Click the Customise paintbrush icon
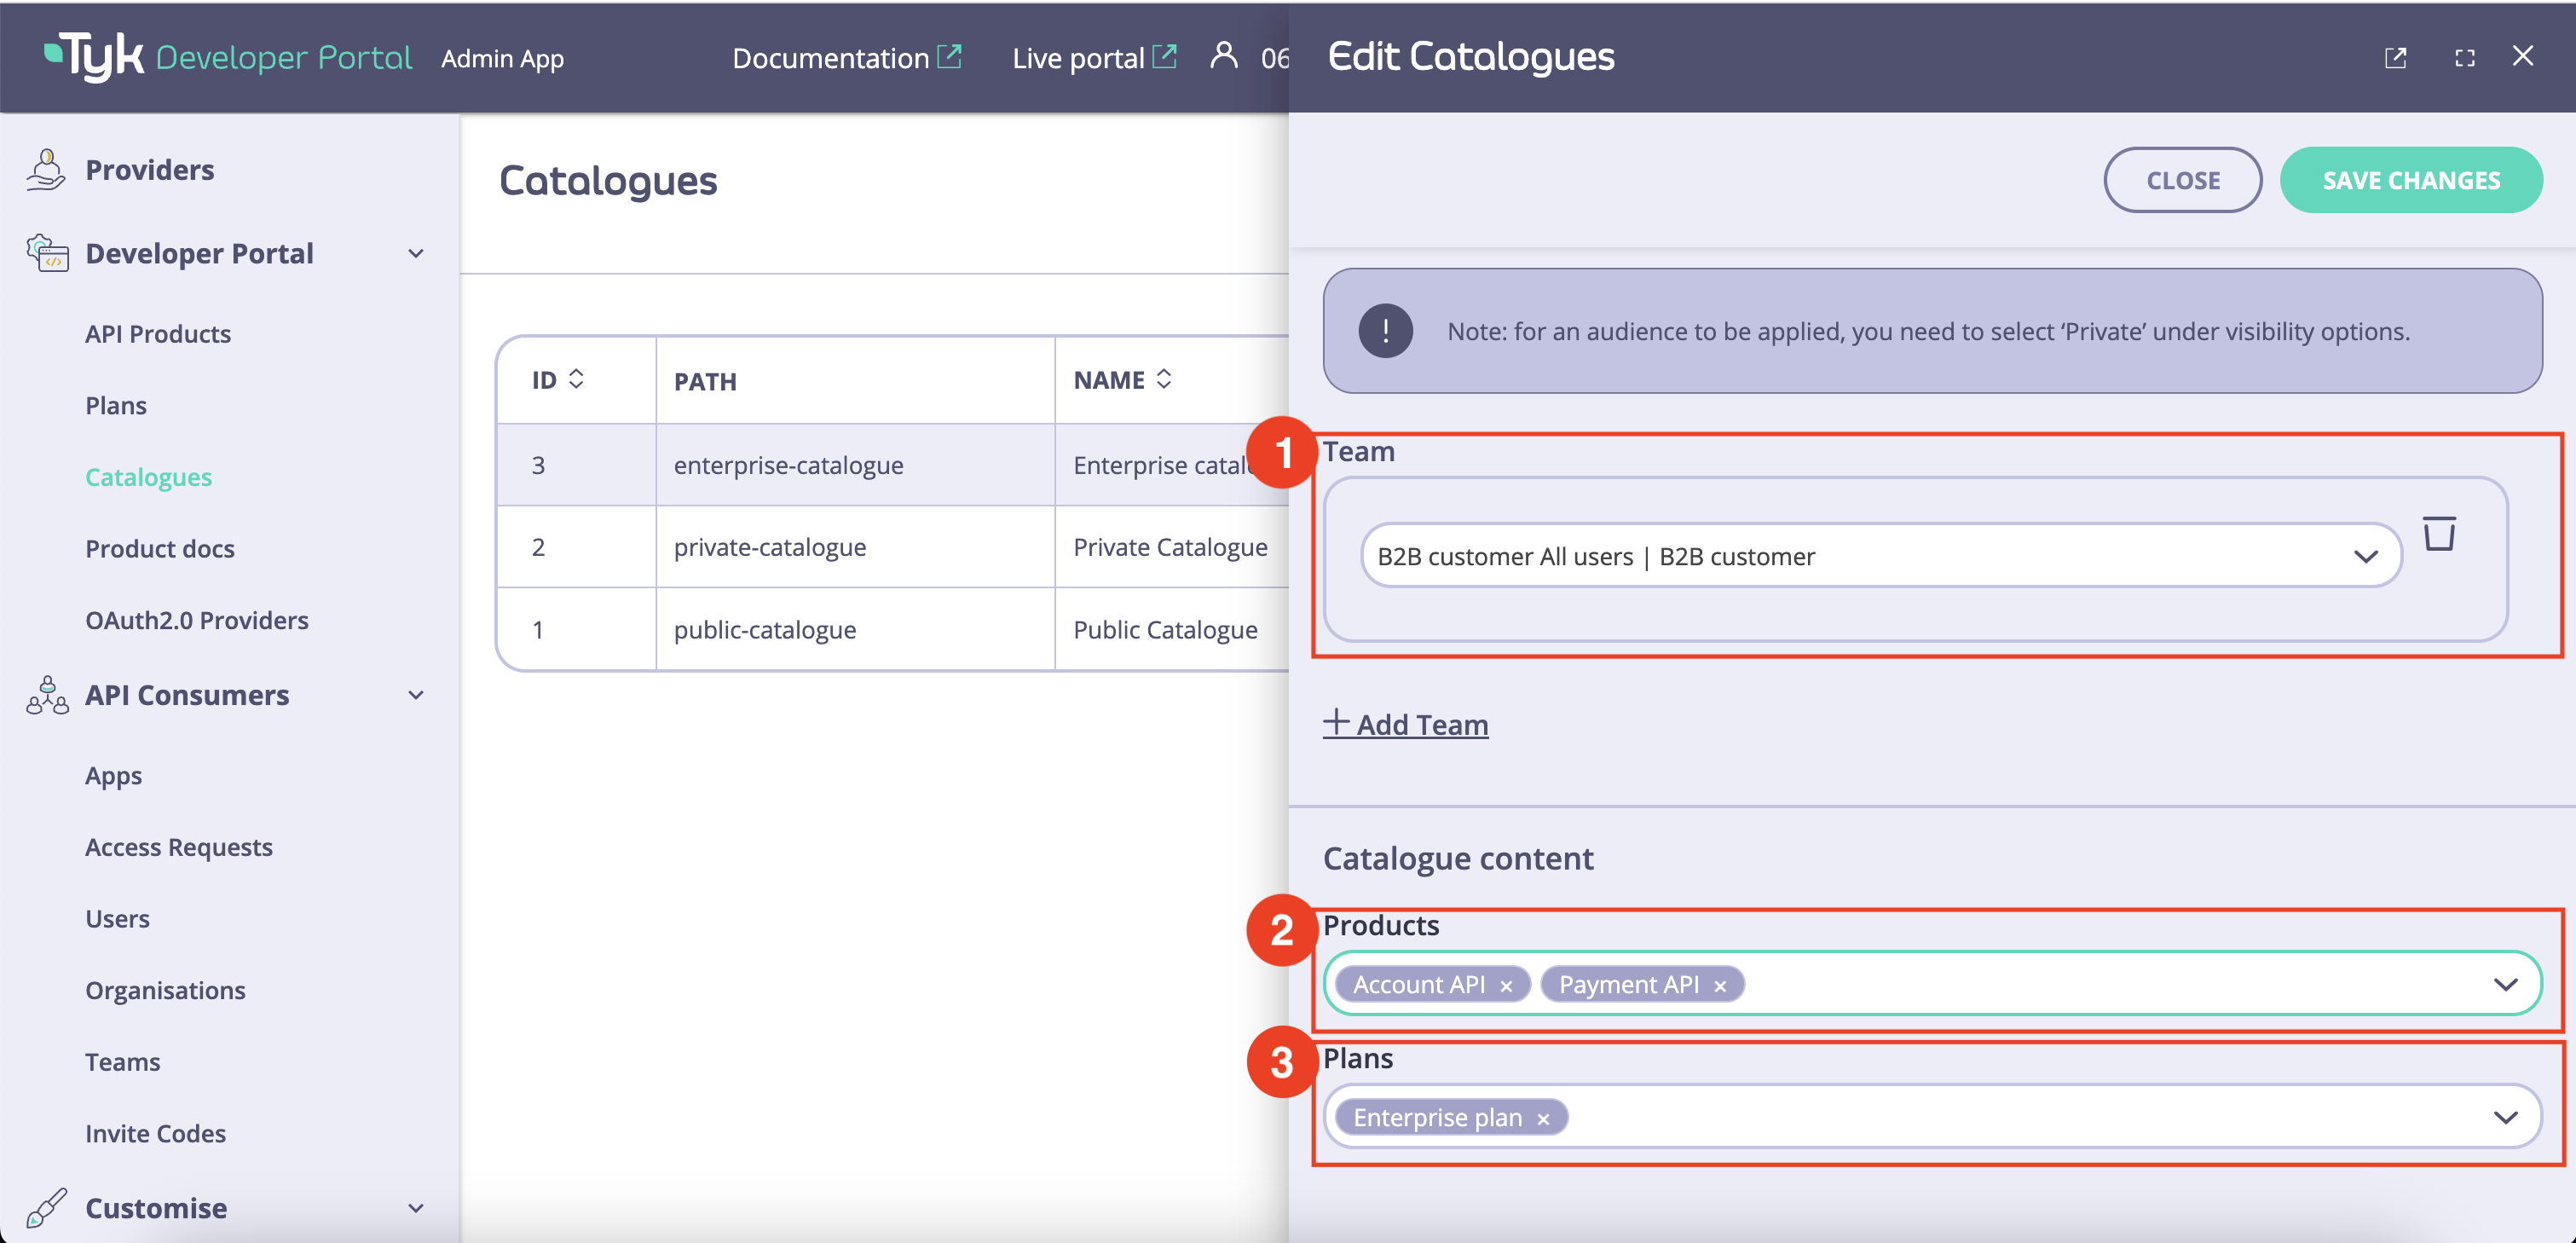 point(45,1208)
